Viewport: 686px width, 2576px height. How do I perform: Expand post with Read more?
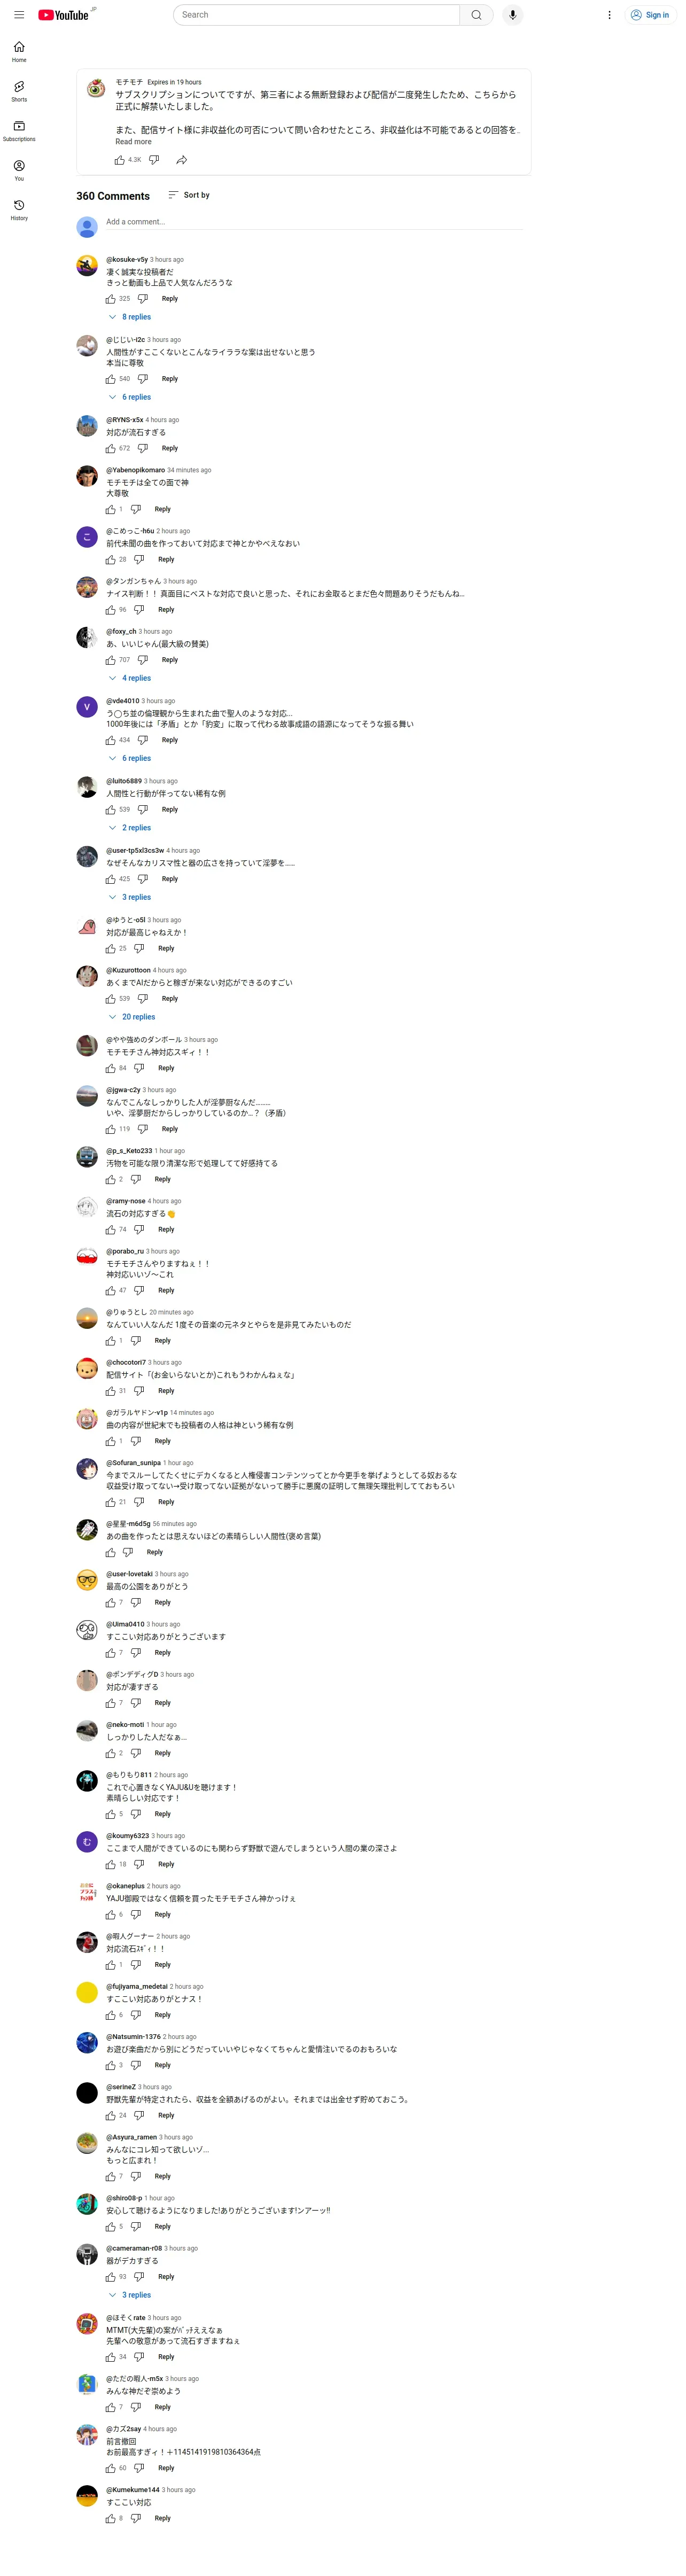(x=133, y=142)
